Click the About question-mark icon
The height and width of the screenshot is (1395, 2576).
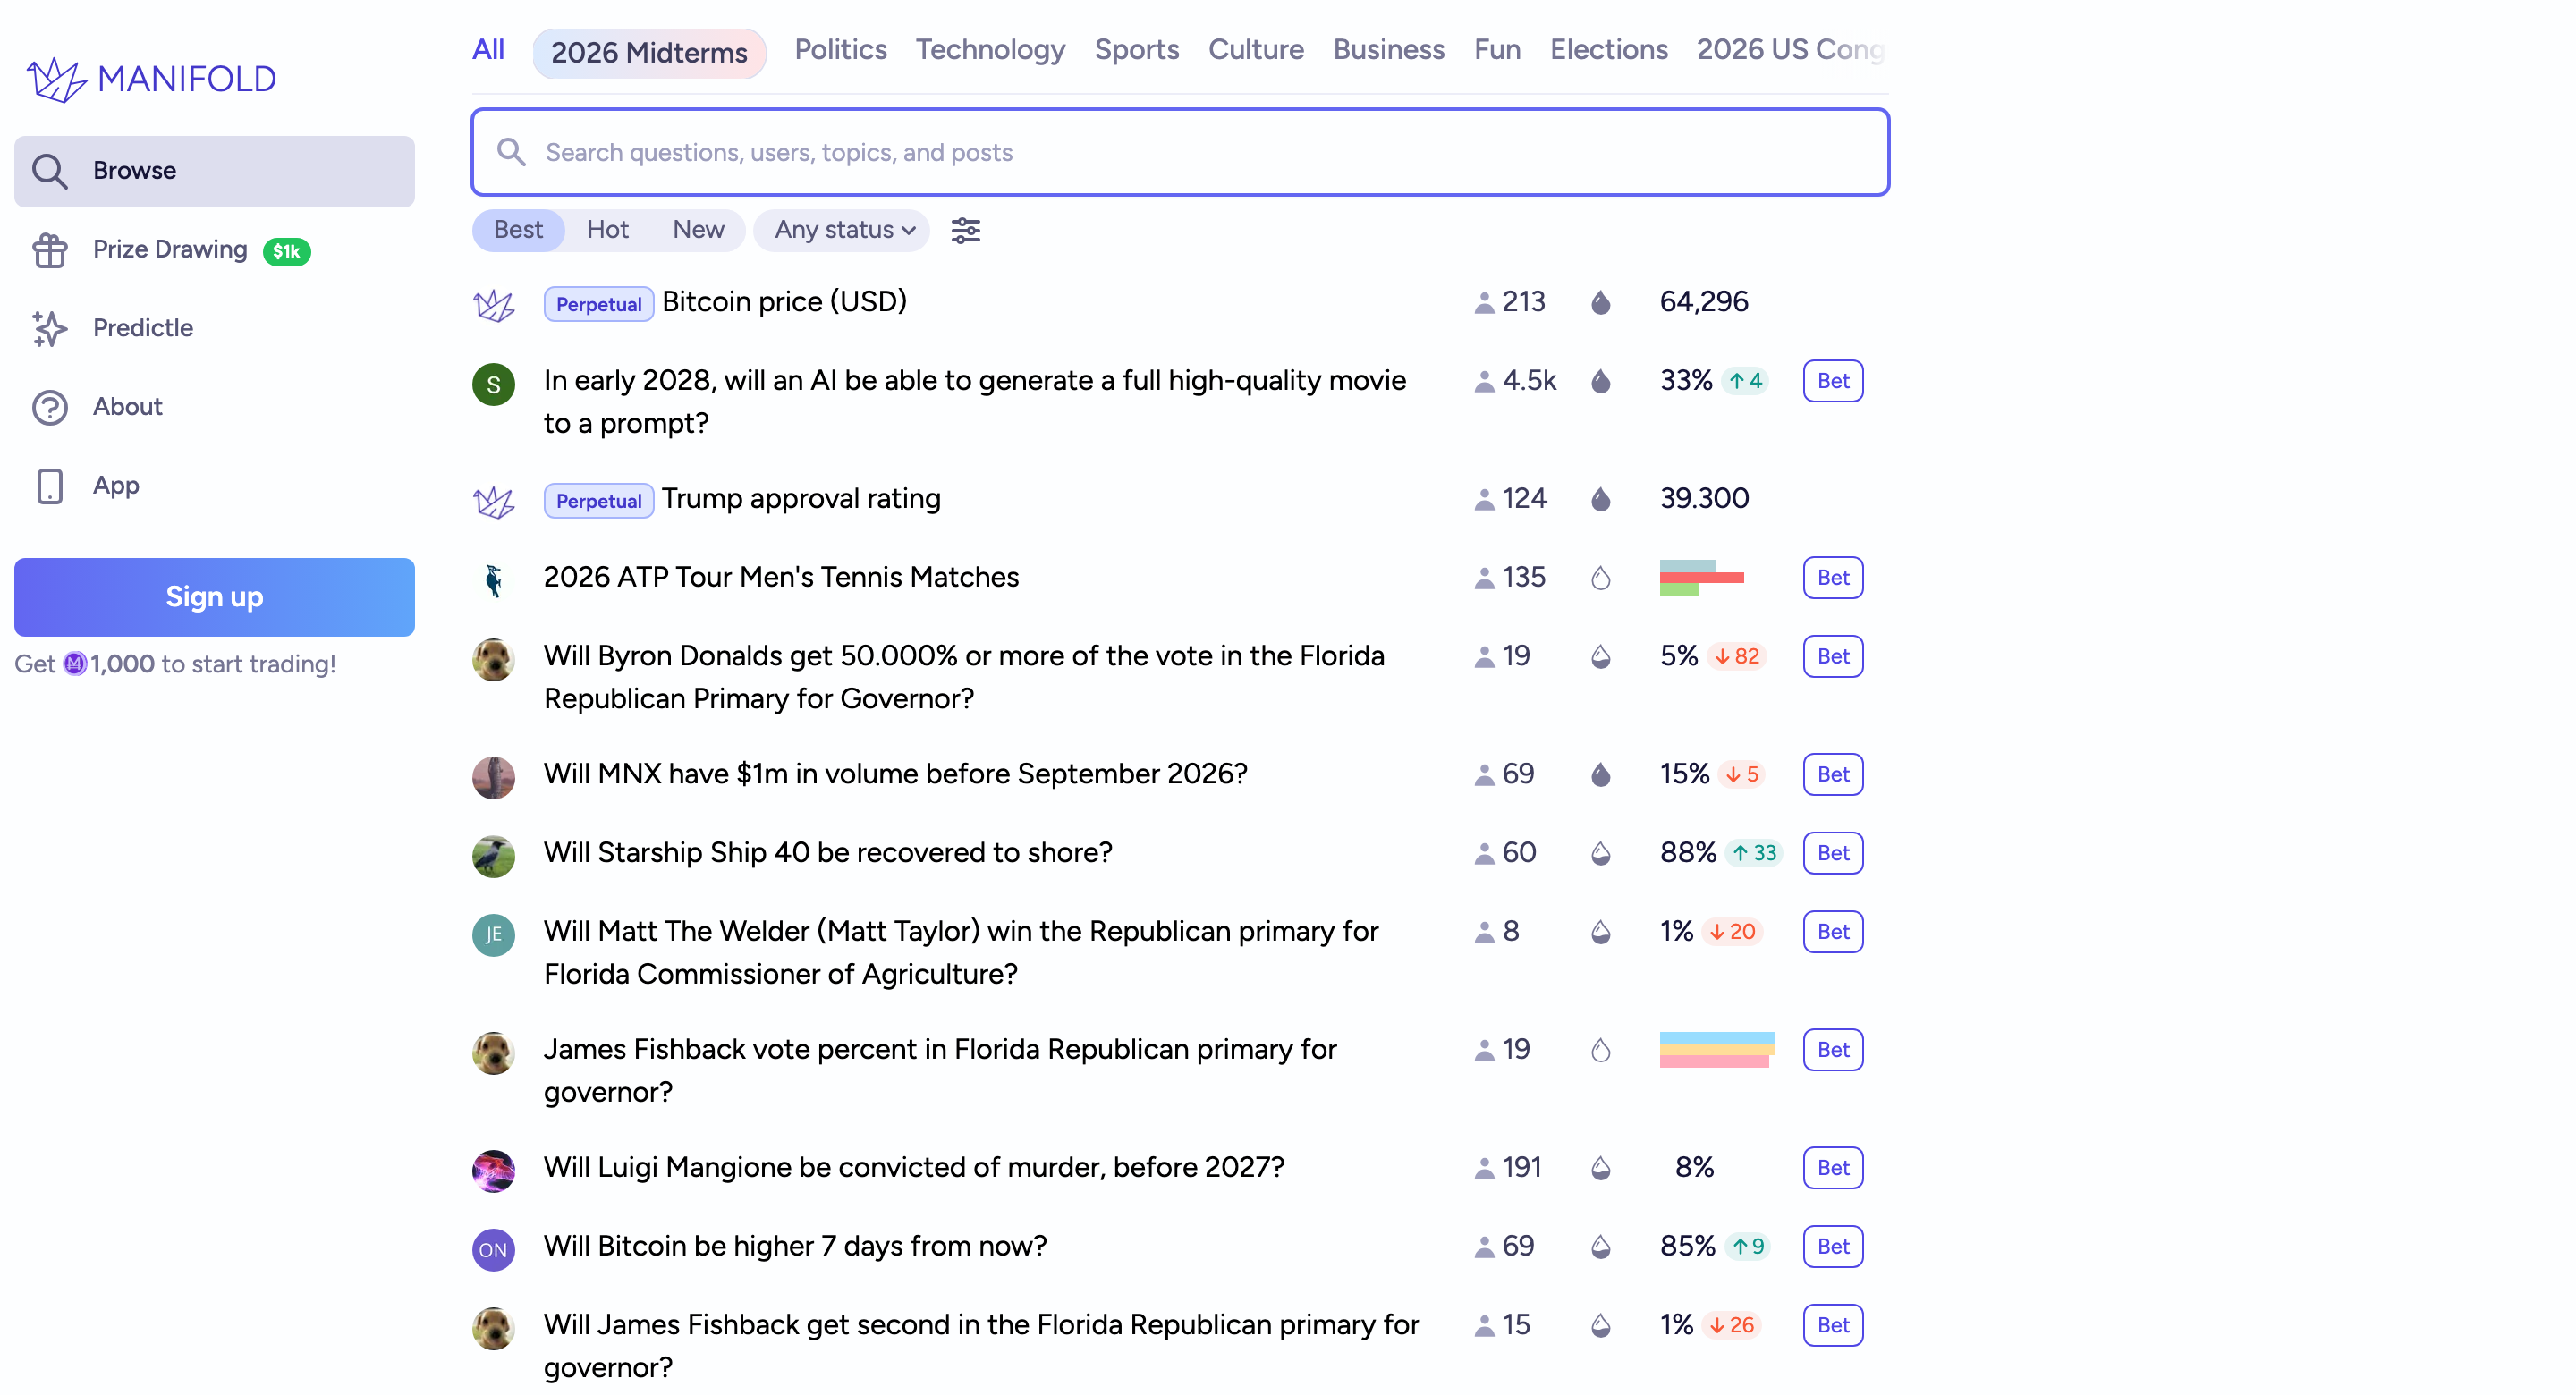tap(49, 407)
